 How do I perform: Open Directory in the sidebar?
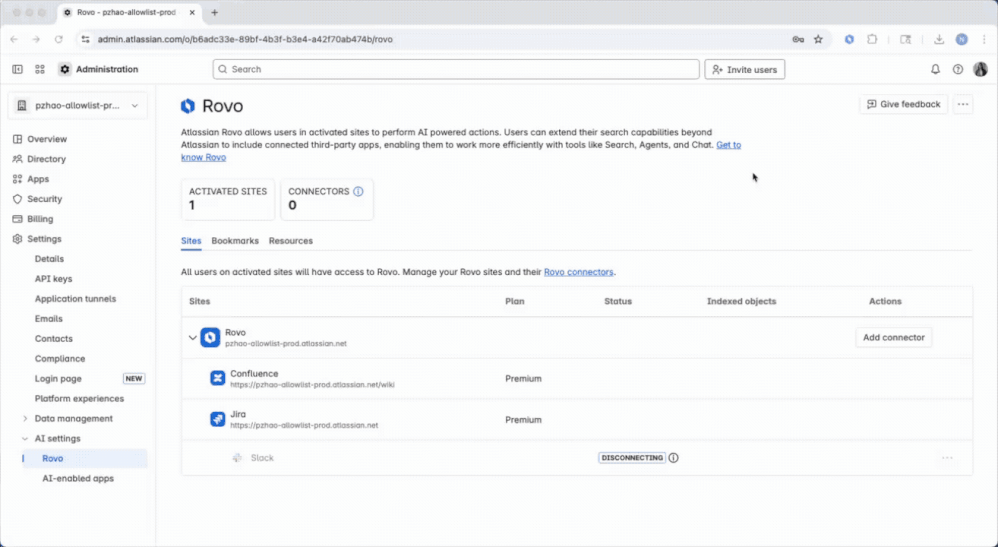(46, 159)
